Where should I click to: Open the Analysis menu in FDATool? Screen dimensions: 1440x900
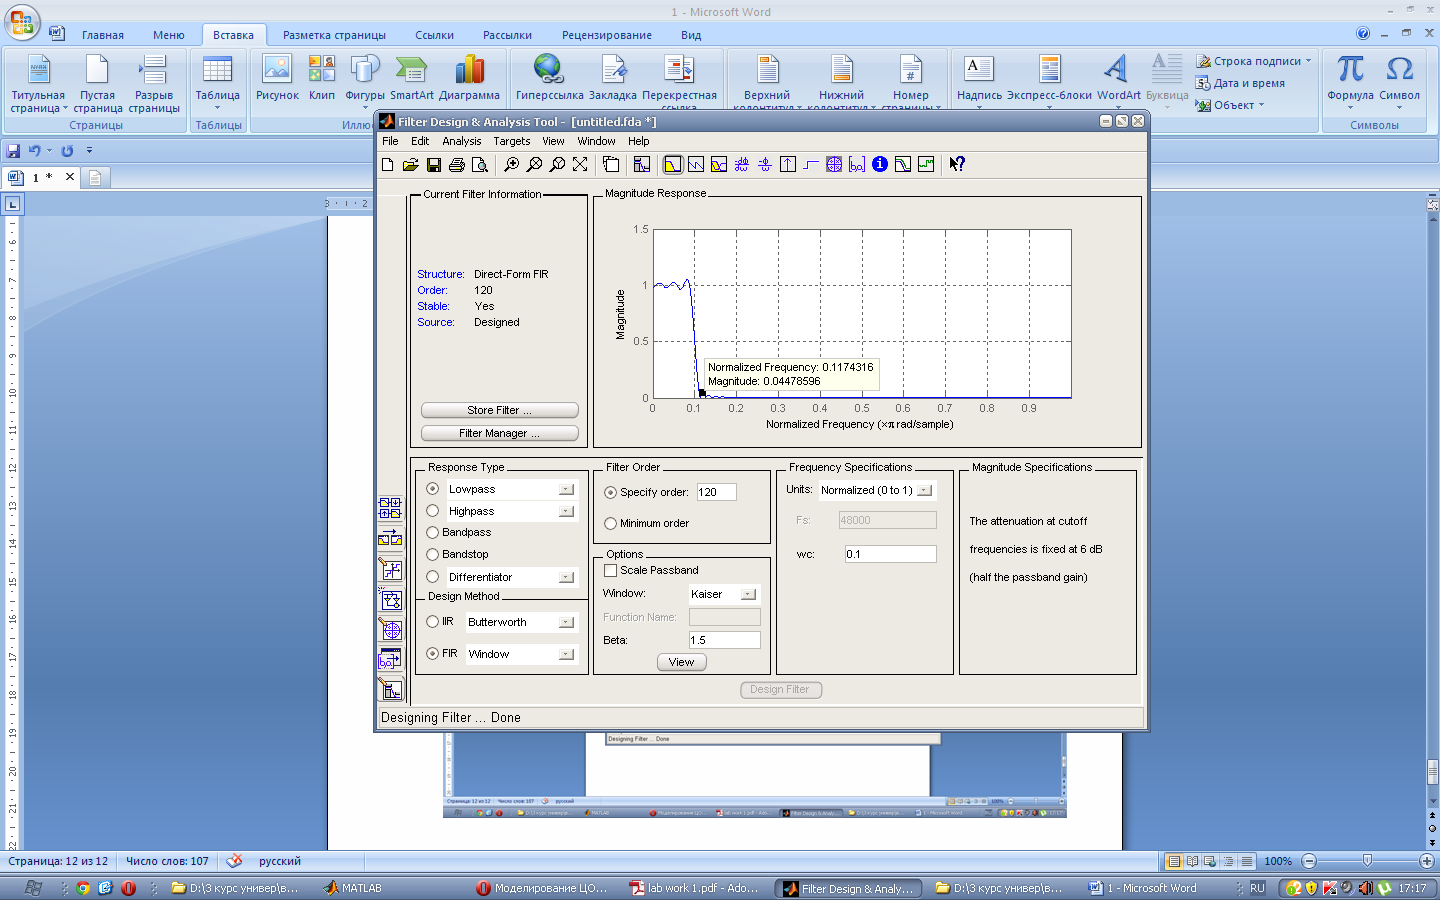pyautogui.click(x=462, y=142)
